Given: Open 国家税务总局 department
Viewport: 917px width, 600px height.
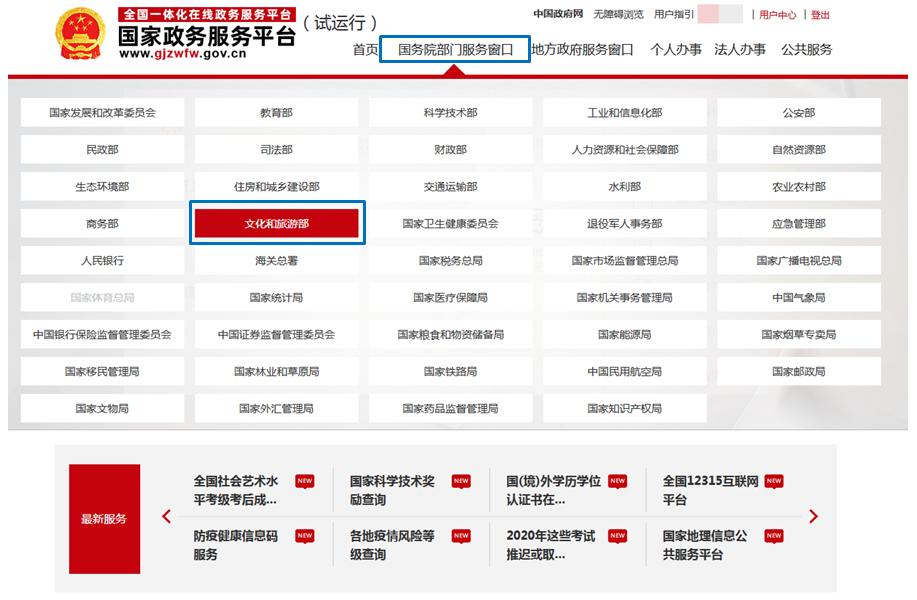Looking at the screenshot, I should (x=450, y=261).
